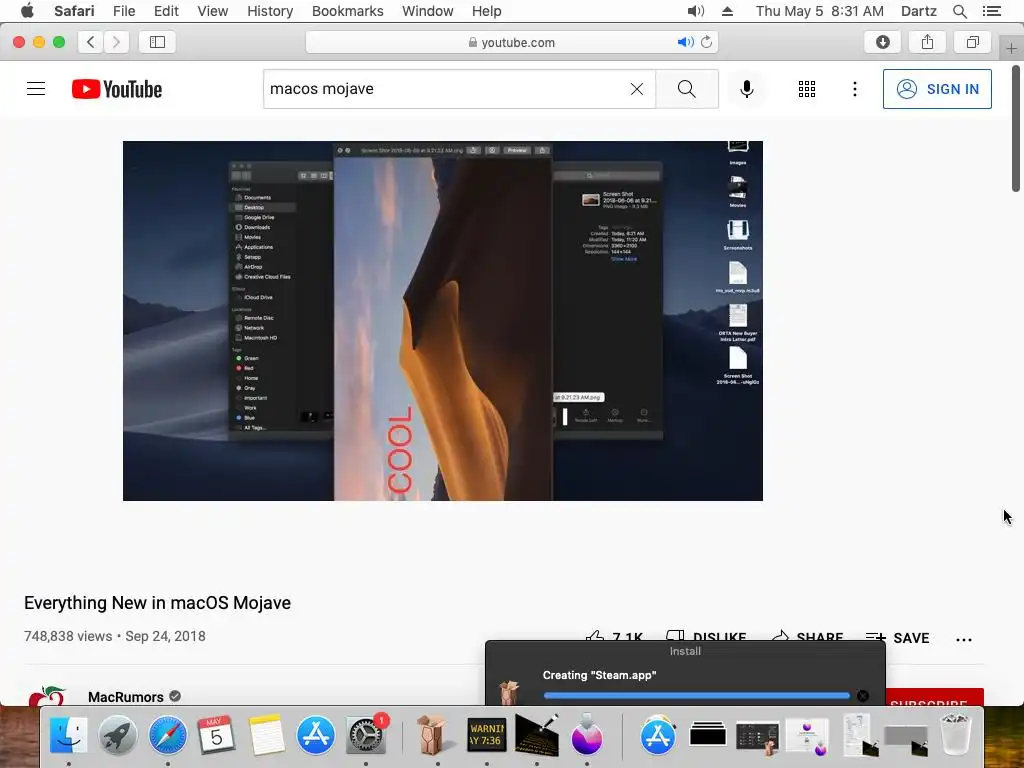Reload the page in Safari
The image size is (1024, 768).
[707, 42]
